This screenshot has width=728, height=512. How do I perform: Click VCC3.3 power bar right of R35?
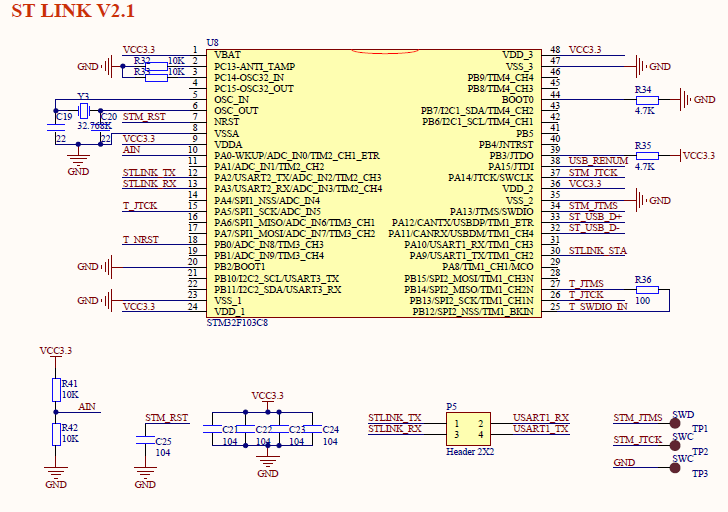[x=681, y=156]
